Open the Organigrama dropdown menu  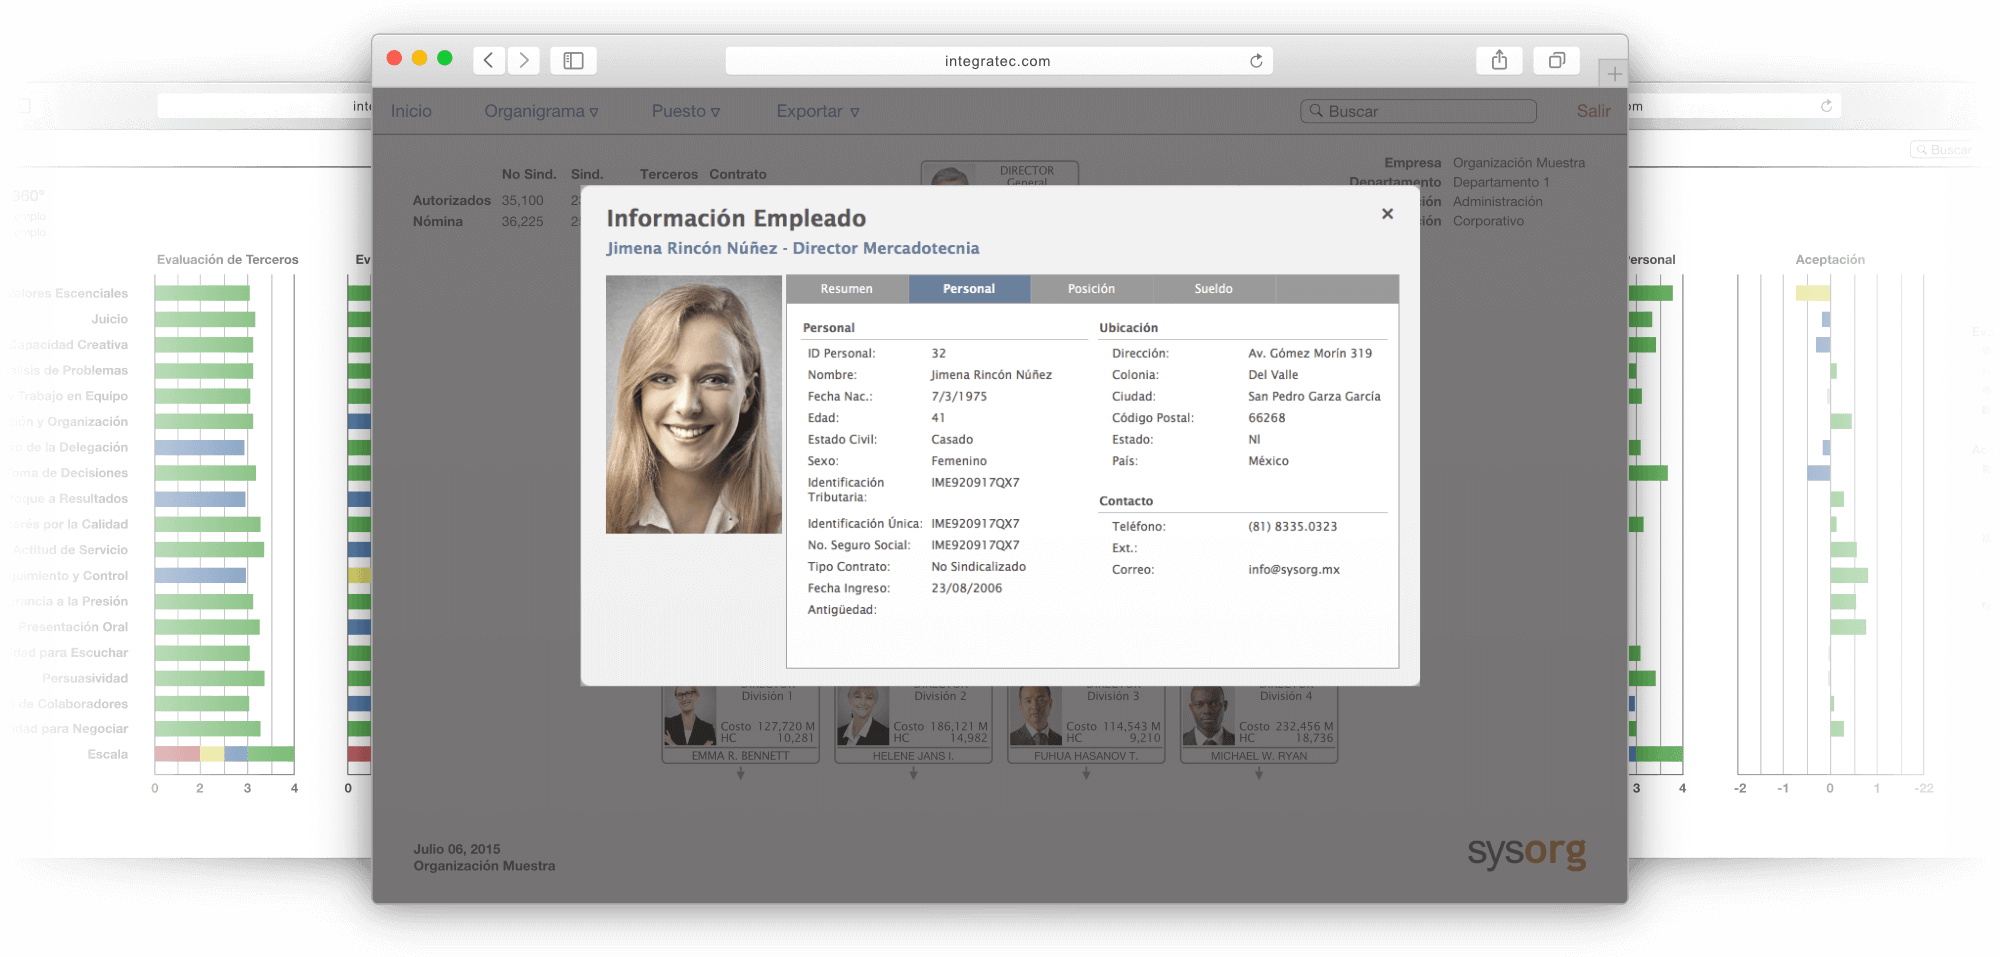pos(541,111)
